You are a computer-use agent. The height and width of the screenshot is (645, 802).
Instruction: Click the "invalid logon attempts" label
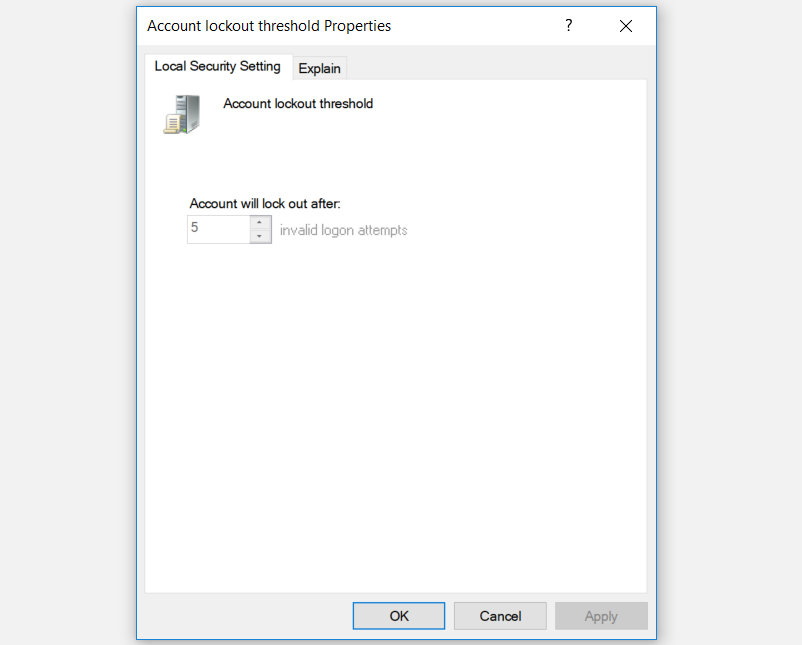point(343,230)
